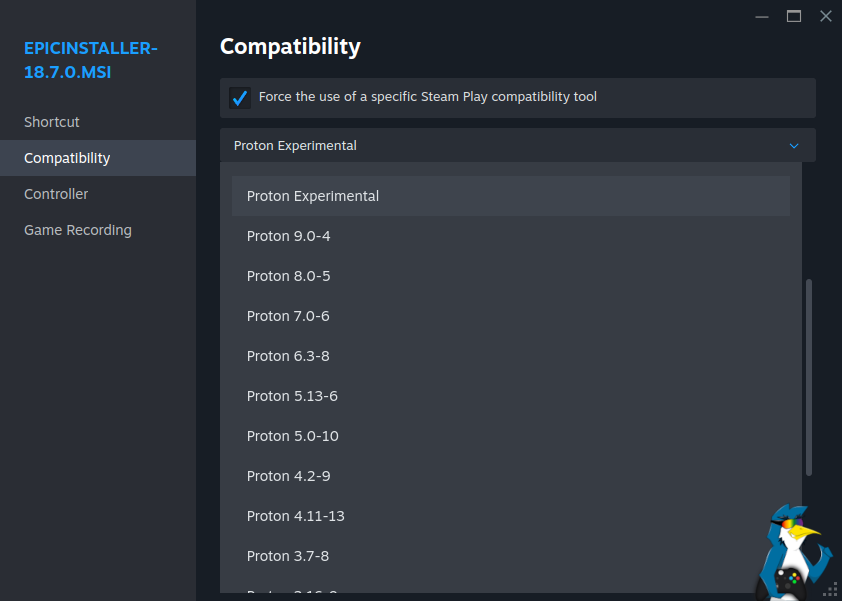This screenshot has height=601, width=842.
Task: Switch to the Controller tab
Action: (x=56, y=194)
